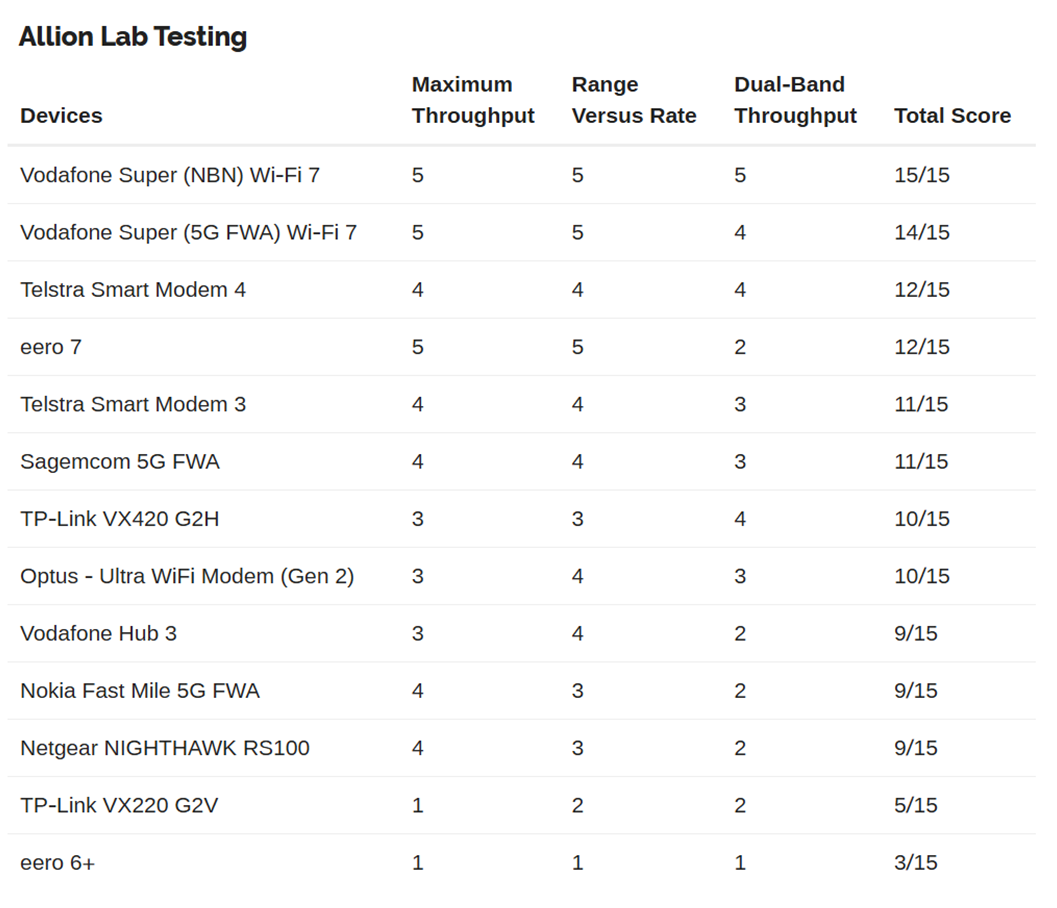Viewport: 1057px width, 908px height.
Task: Select the Nokia Fast Mile 5G FWA name
Action: (140, 691)
